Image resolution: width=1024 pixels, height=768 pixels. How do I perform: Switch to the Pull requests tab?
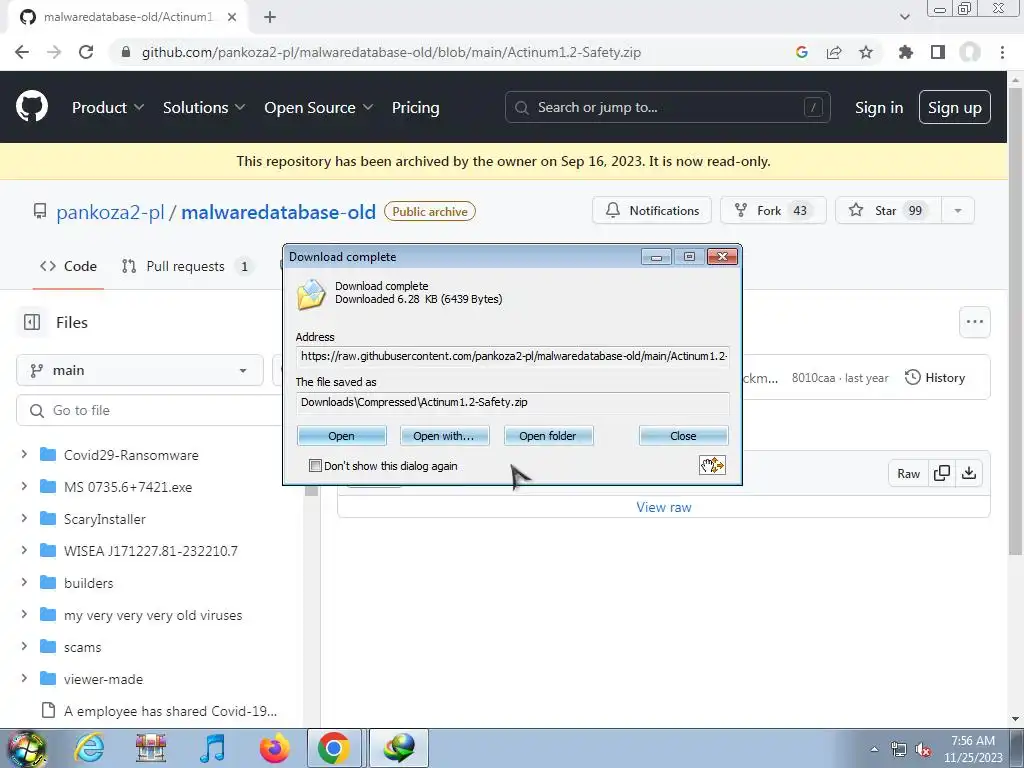tap(187, 266)
